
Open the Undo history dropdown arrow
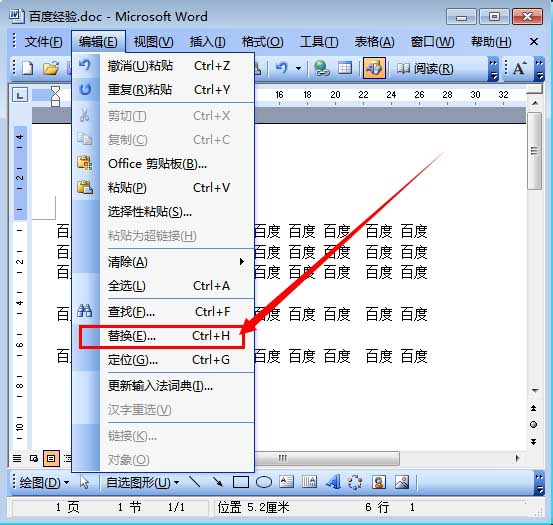pos(298,68)
